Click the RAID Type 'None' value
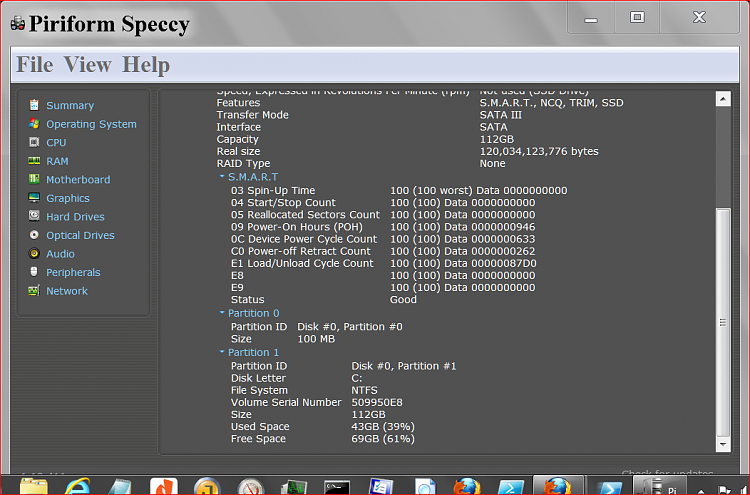Screen dimensions: 750x495 pos(493,164)
